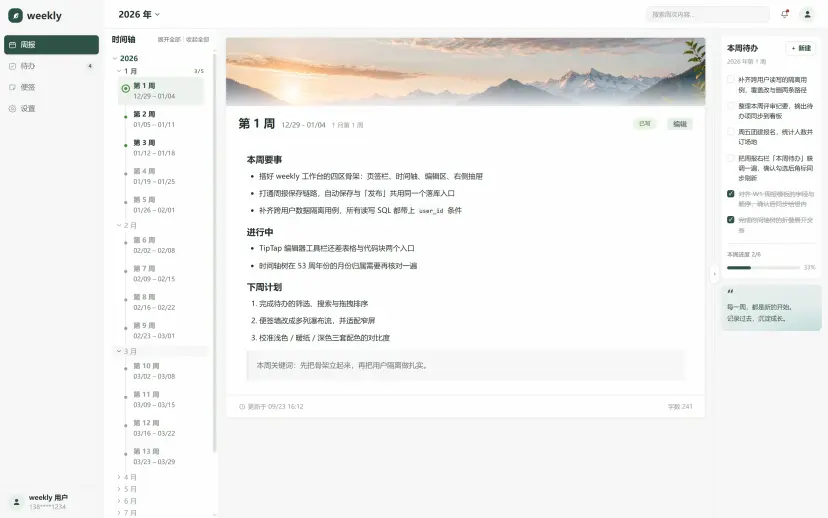Screen dimensions: 828x518
Task: Open the 2026 年 year dropdown
Action: [139, 14]
